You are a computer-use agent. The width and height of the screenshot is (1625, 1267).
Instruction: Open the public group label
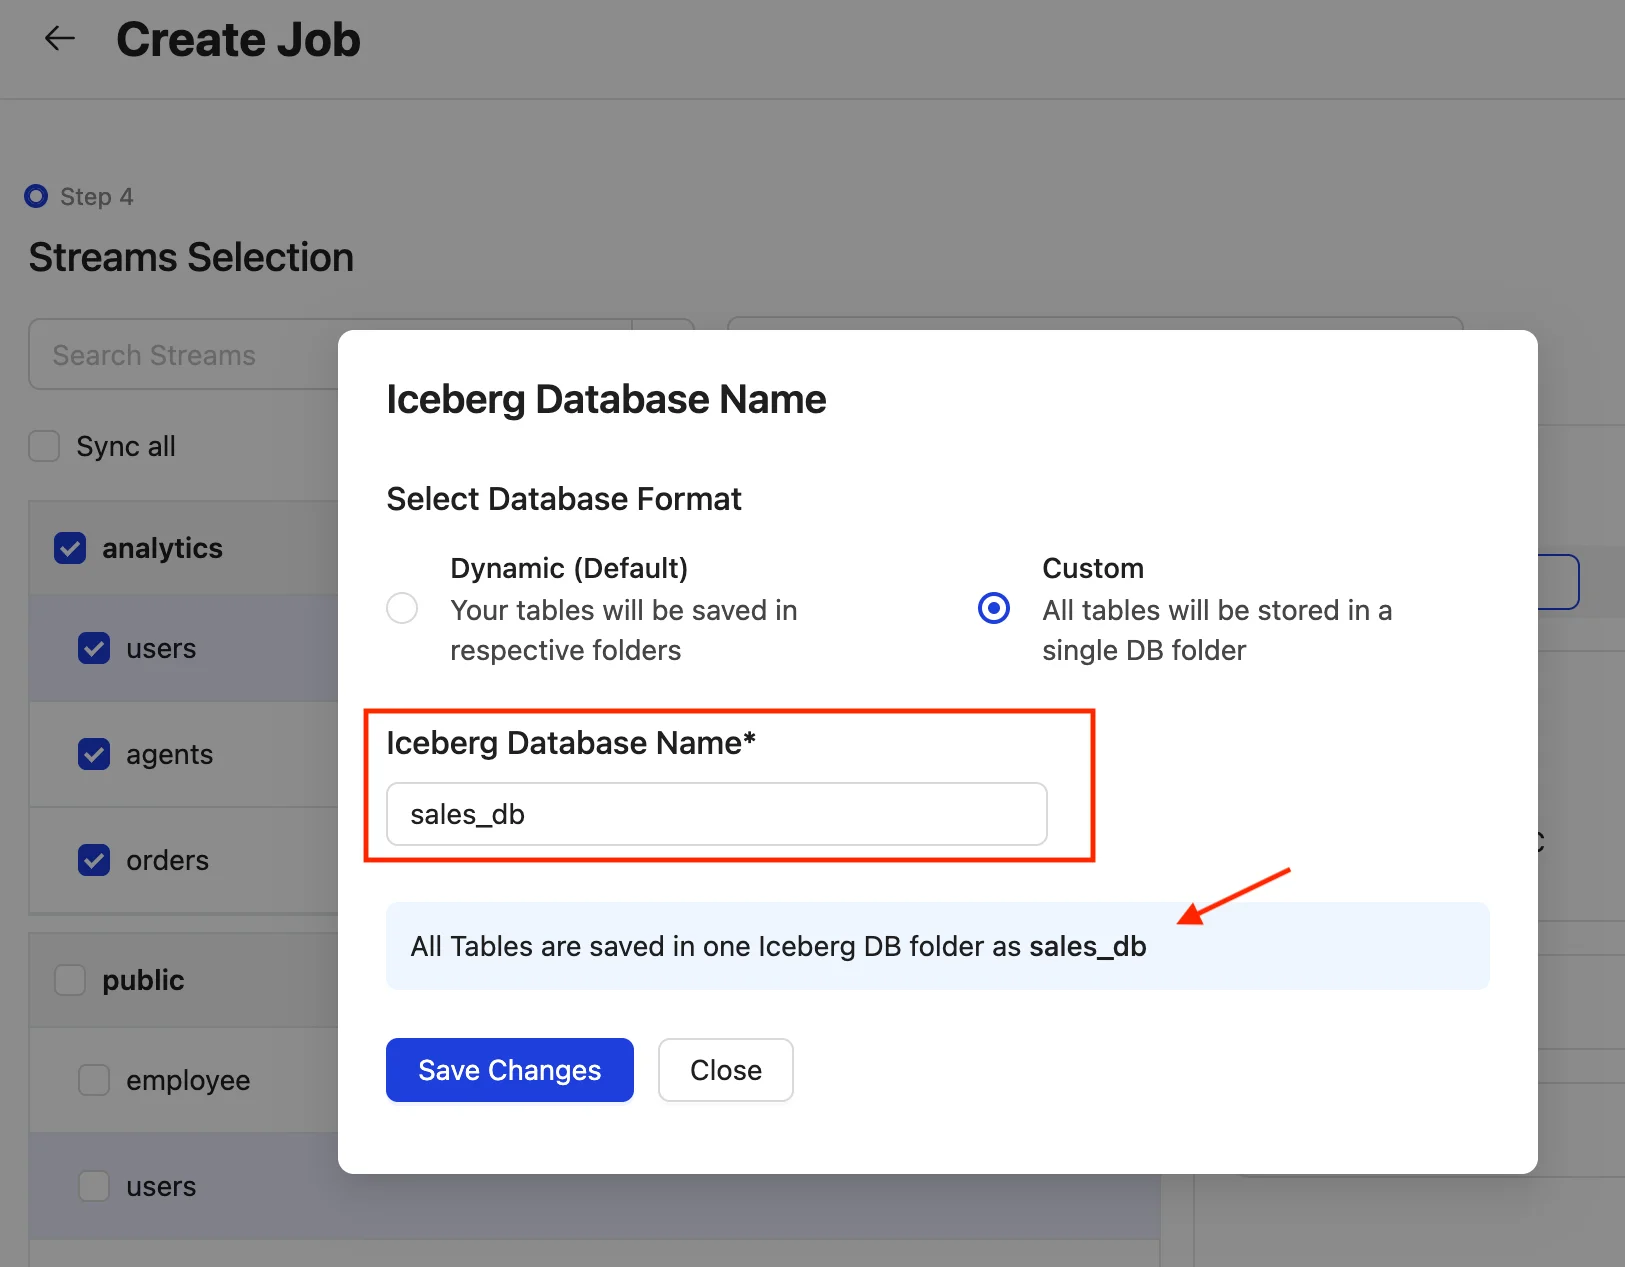143,980
